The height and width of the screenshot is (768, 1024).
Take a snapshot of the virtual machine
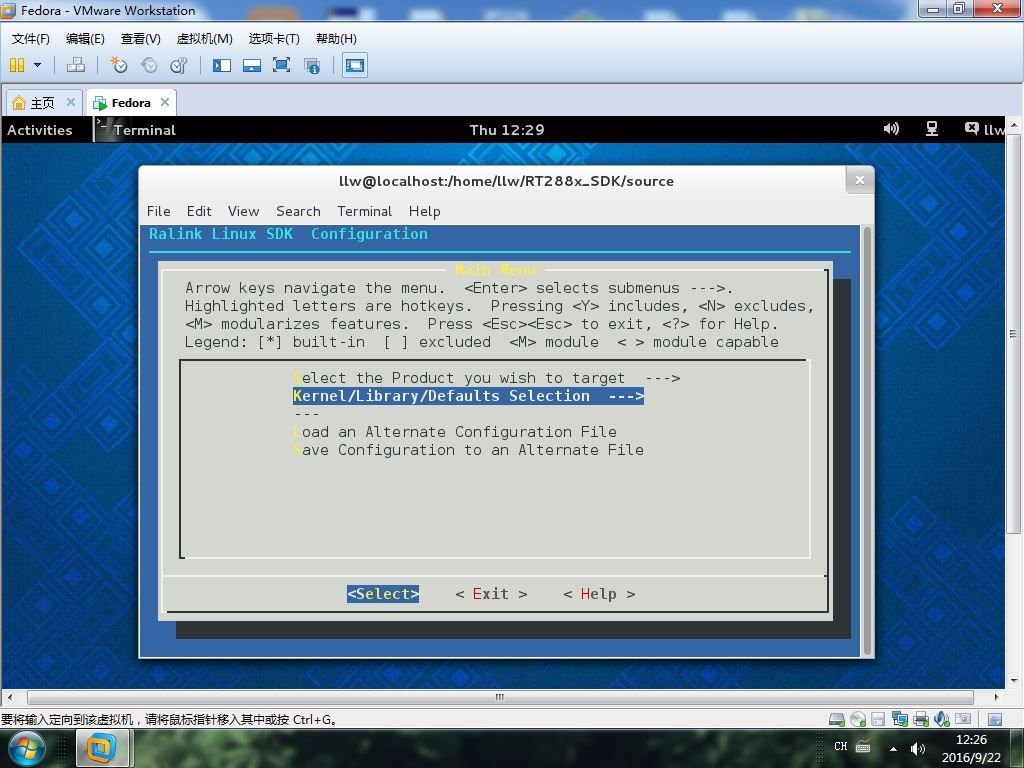118,65
